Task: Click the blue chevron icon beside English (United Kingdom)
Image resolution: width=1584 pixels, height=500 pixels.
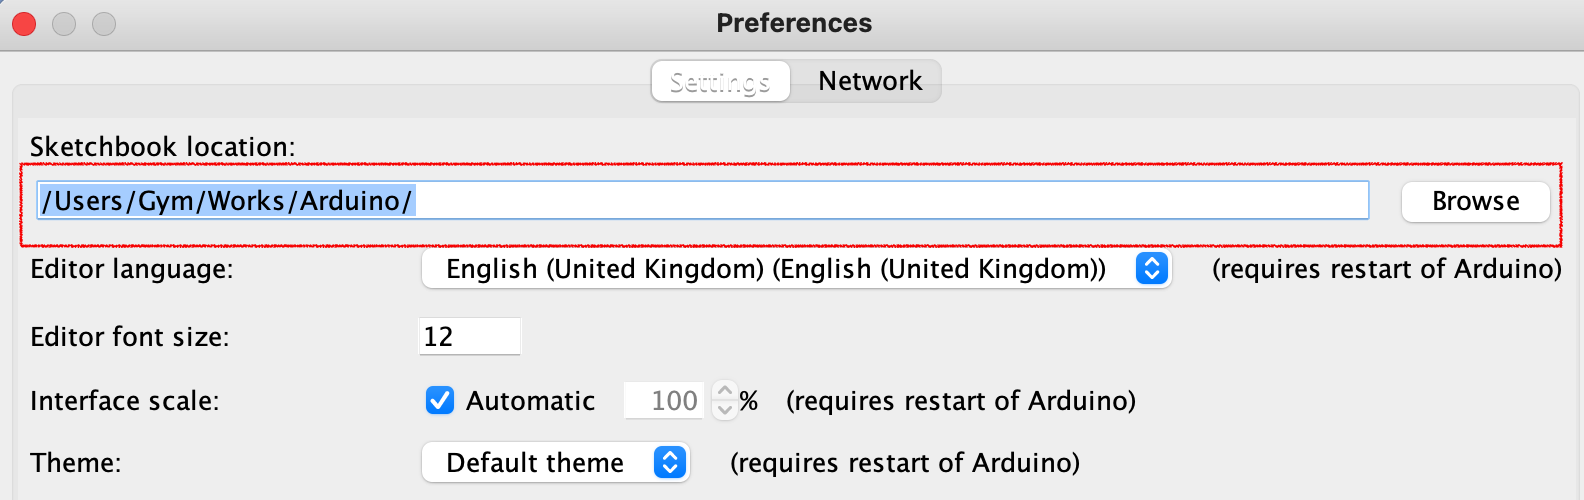Action: [x=1151, y=269]
